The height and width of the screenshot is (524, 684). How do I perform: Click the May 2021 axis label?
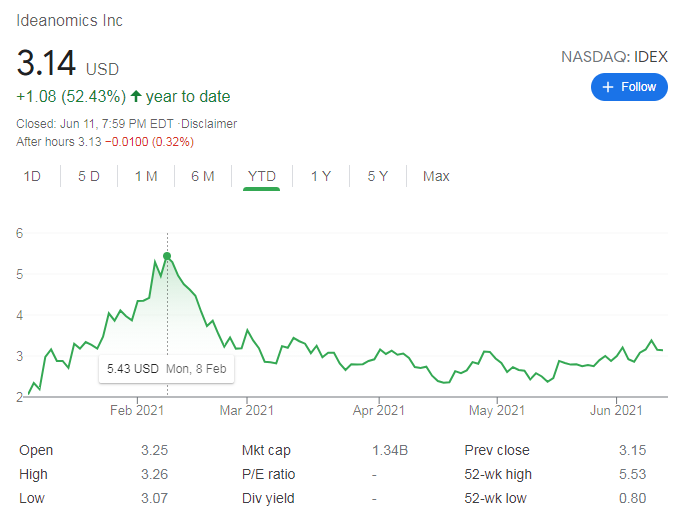(497, 411)
